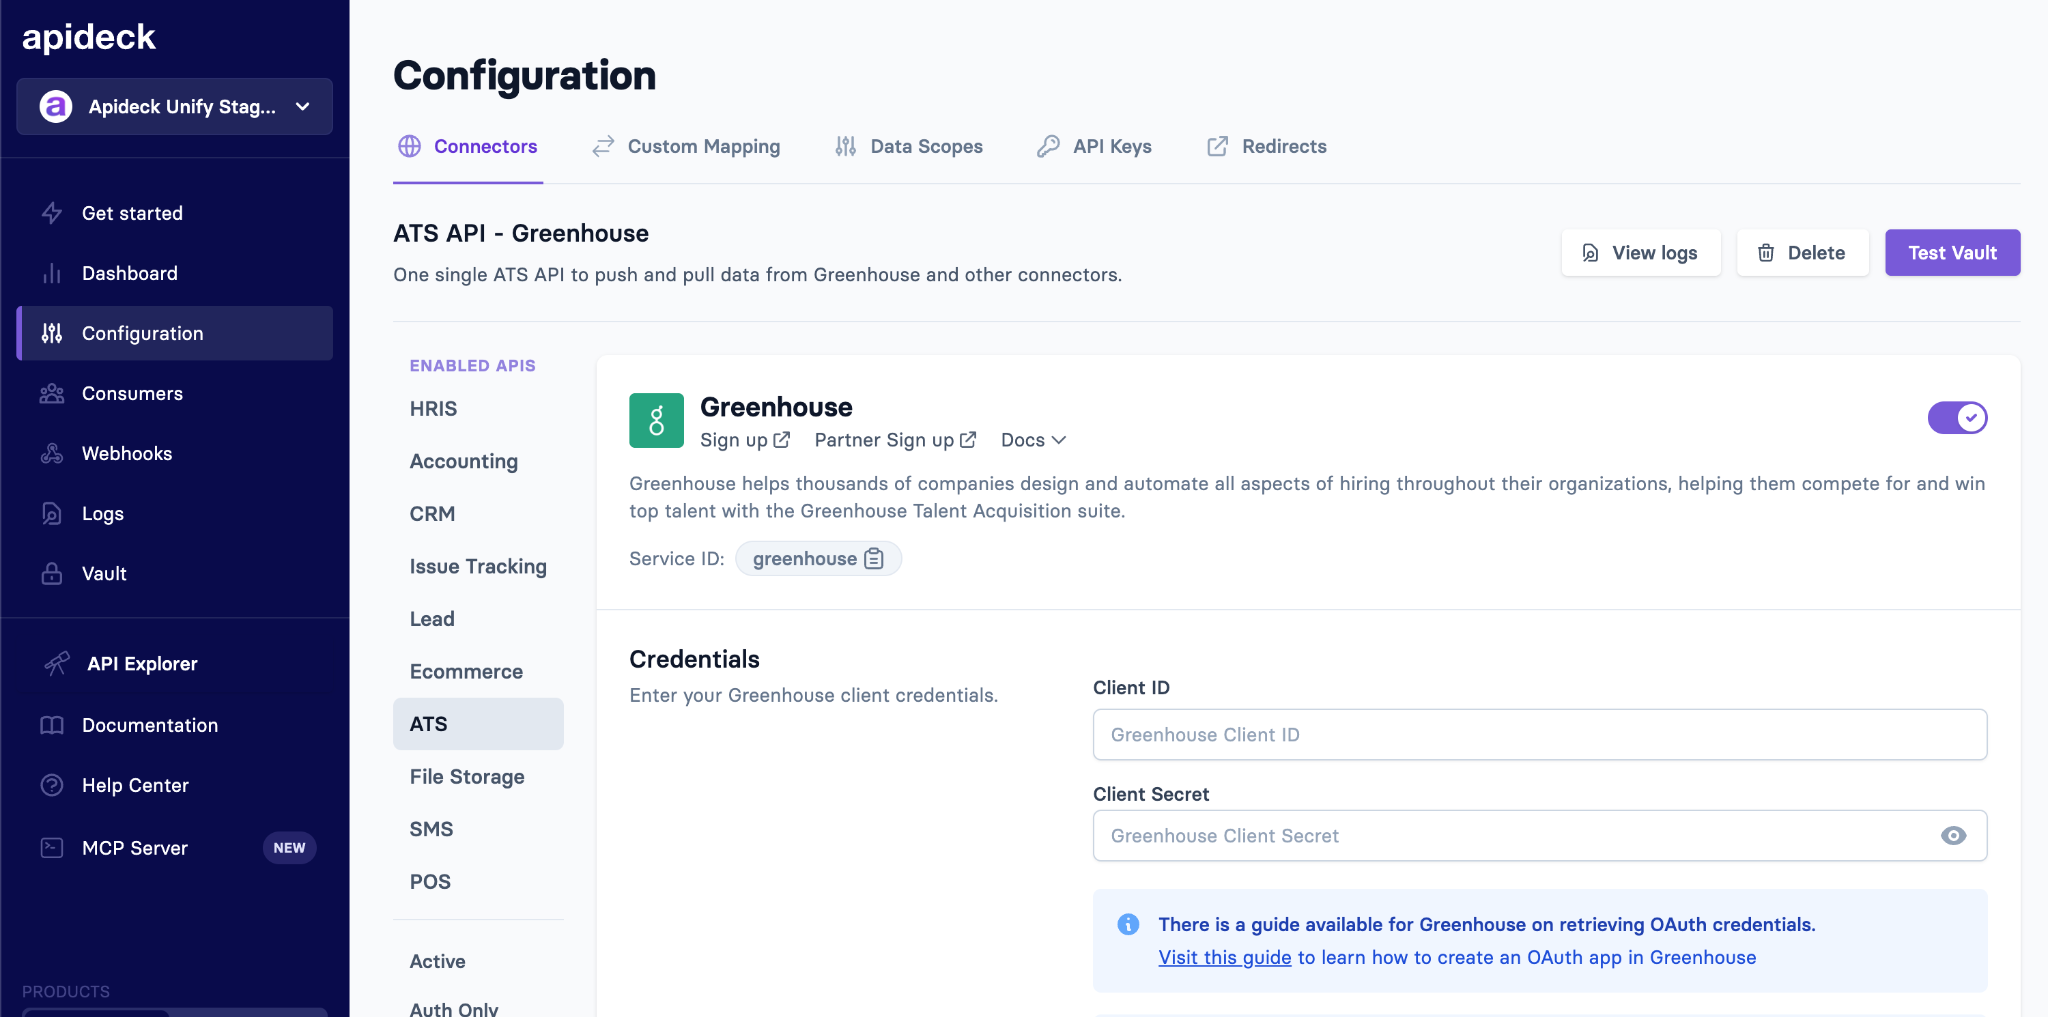
Task: Open the Greenhouse Sign up link
Action: [745, 440]
